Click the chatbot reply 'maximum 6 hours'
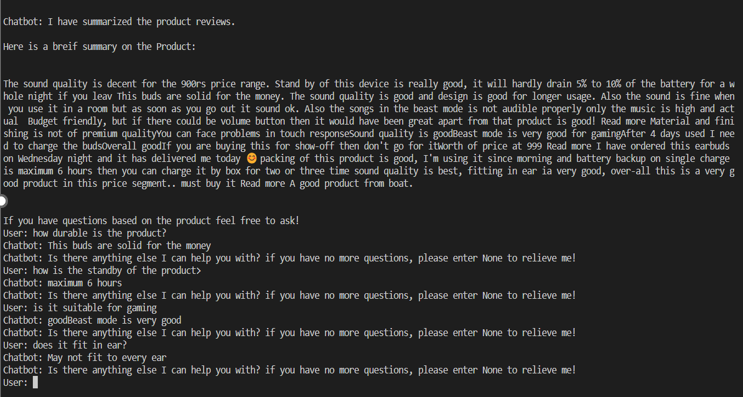Screen dimensions: 743x397 click(x=84, y=283)
